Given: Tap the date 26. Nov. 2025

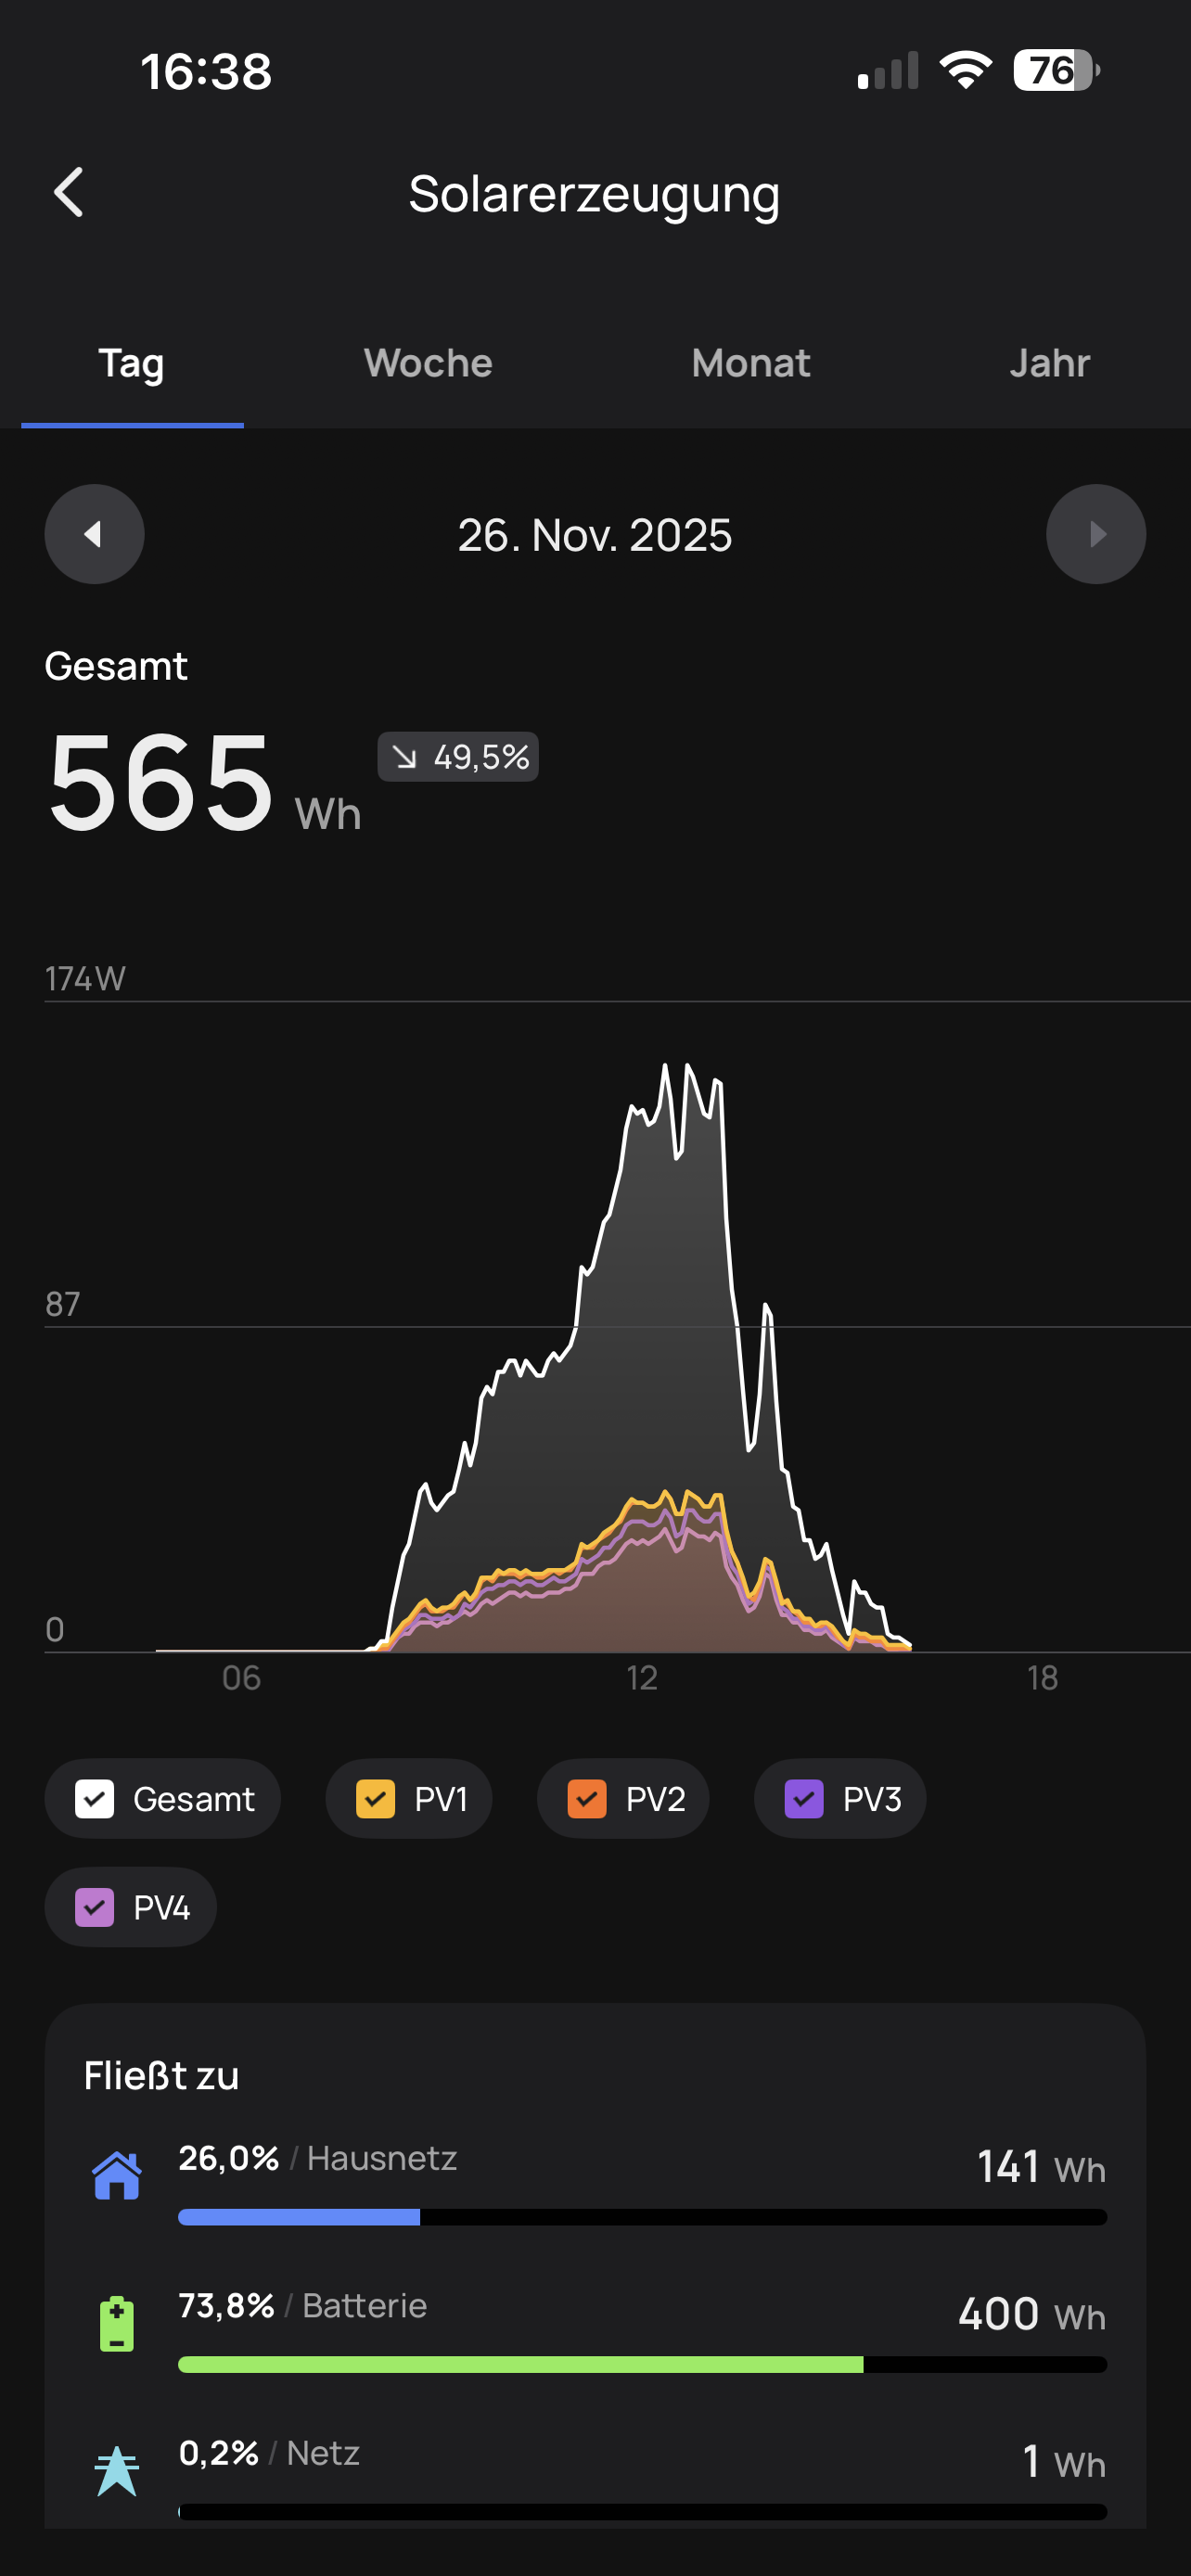Looking at the screenshot, I should pos(595,535).
